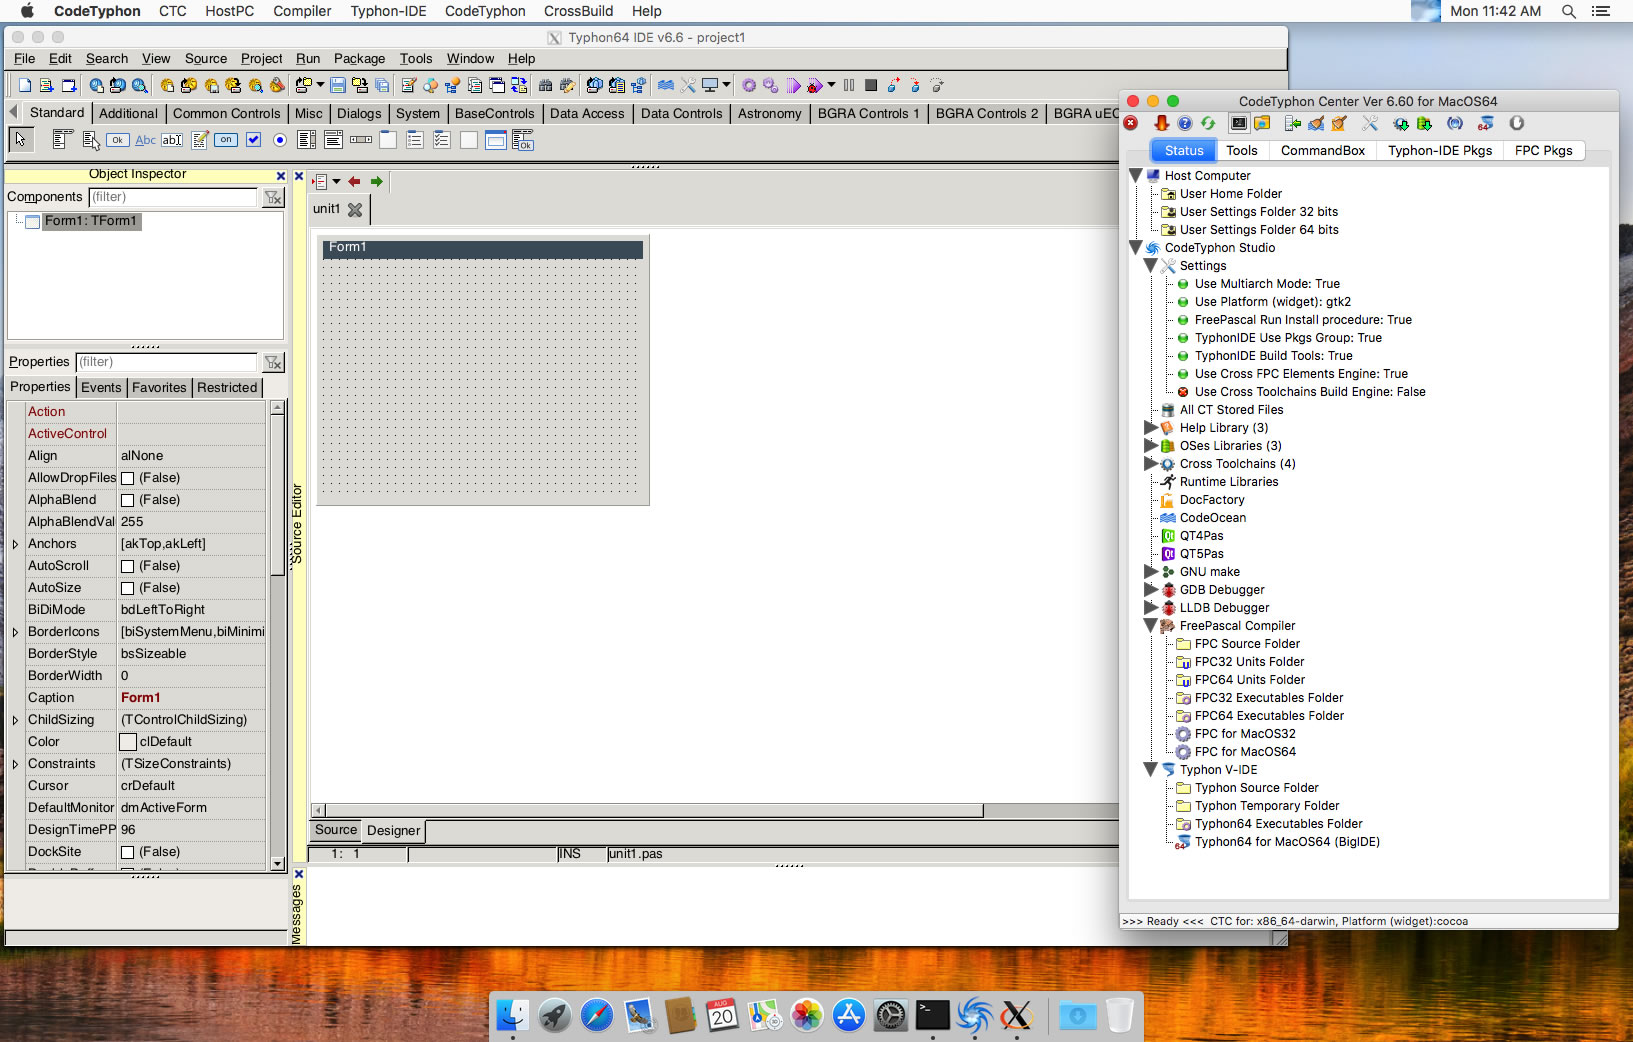Click the wrench tools icon in CodeTyphon Center

pyautogui.click(x=1370, y=123)
